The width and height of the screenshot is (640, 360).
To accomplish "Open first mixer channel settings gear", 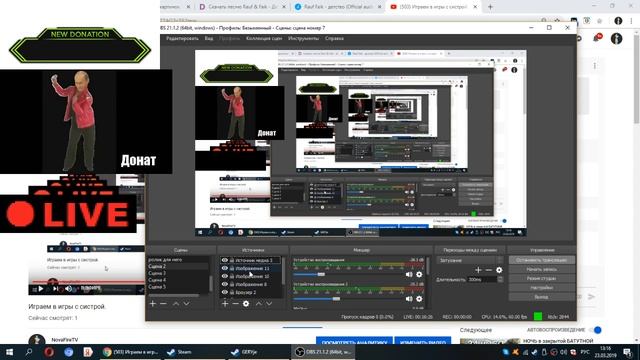I will click(419, 274).
